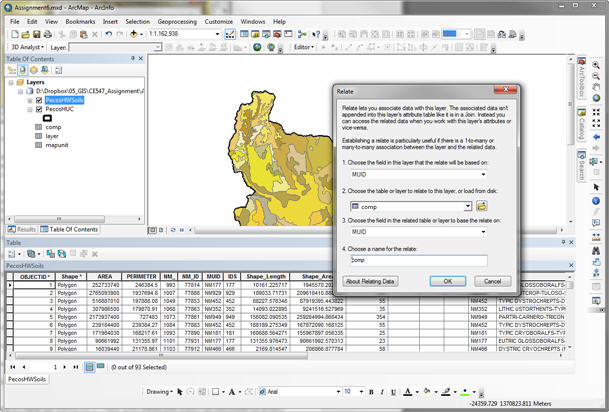The width and height of the screenshot is (609, 412).
Task: Open the Geoprocessing menu
Action: (x=177, y=22)
